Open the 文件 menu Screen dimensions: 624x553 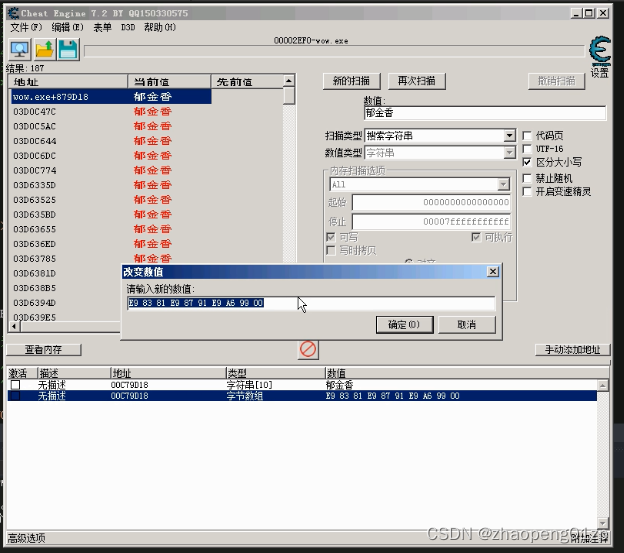click(x=26, y=27)
